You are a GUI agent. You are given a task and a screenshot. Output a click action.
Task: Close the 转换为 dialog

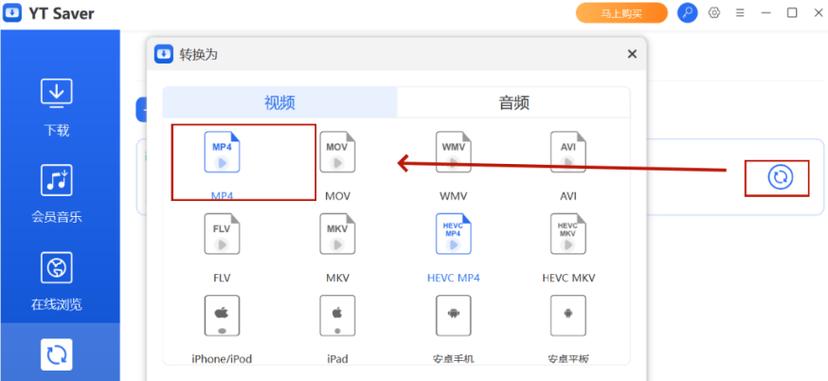[632, 54]
